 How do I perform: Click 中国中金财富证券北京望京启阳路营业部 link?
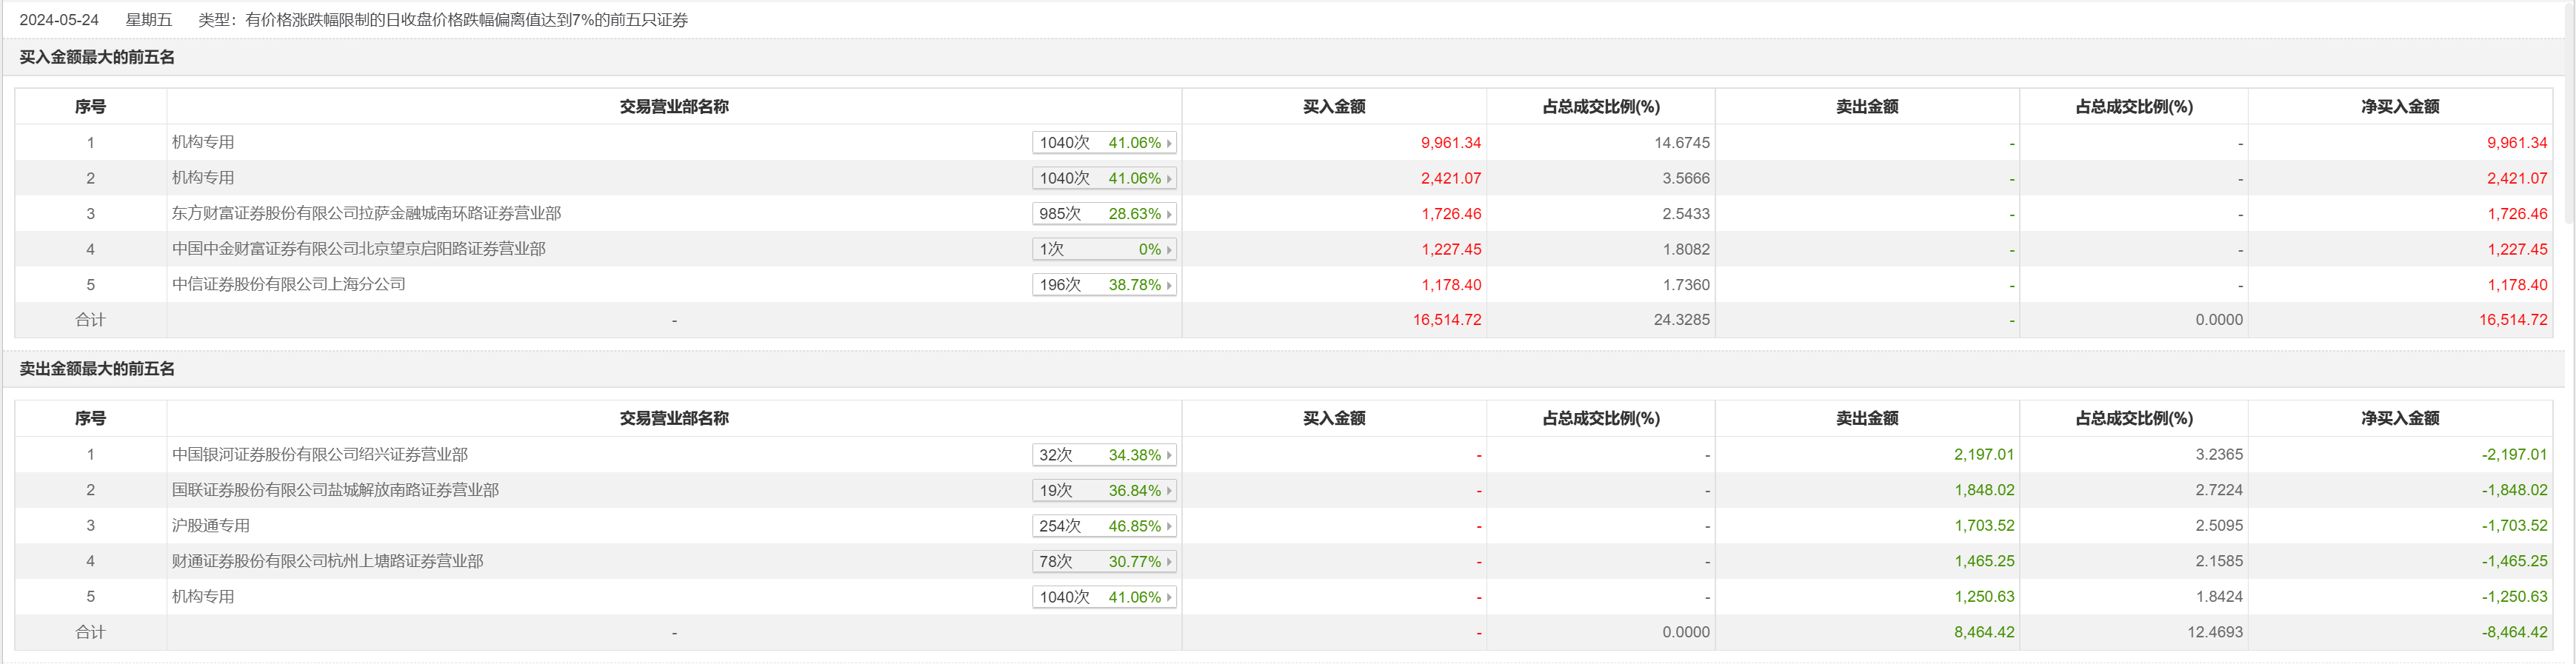(x=358, y=249)
